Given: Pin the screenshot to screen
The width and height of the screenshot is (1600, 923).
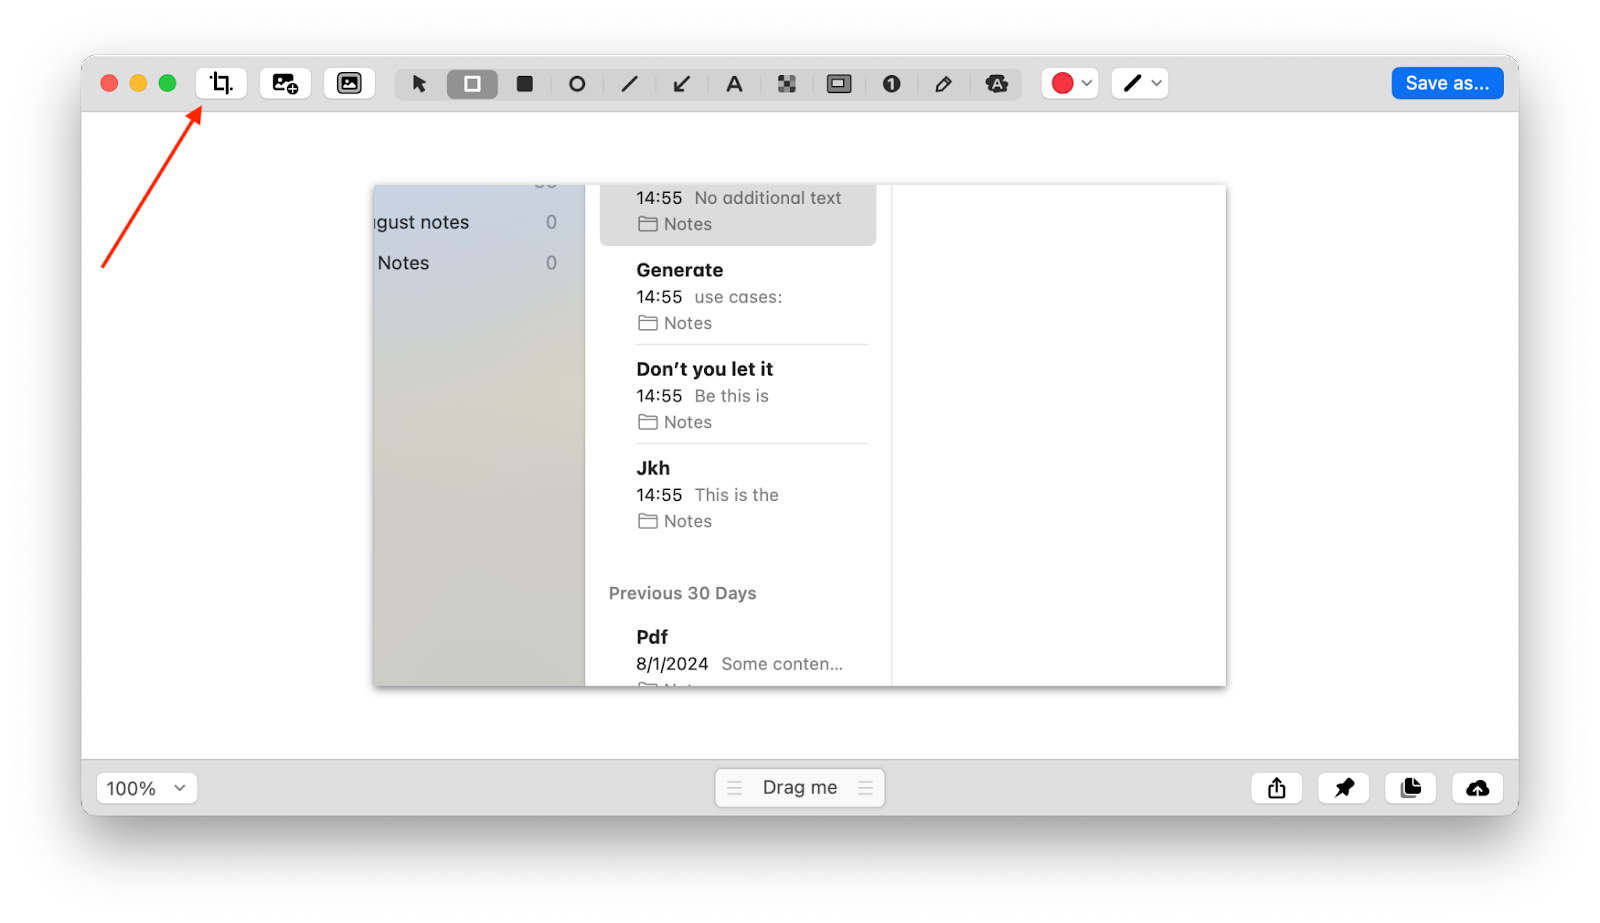Looking at the screenshot, I should point(1343,787).
